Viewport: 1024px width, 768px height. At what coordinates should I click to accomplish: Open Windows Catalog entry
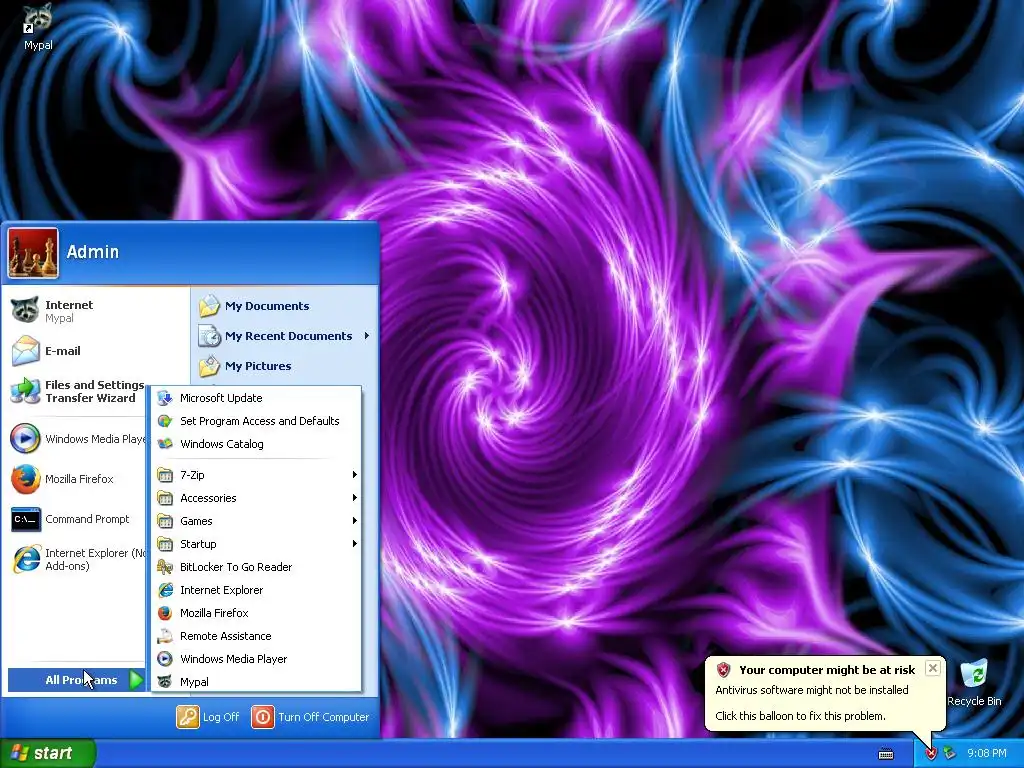tap(256, 444)
